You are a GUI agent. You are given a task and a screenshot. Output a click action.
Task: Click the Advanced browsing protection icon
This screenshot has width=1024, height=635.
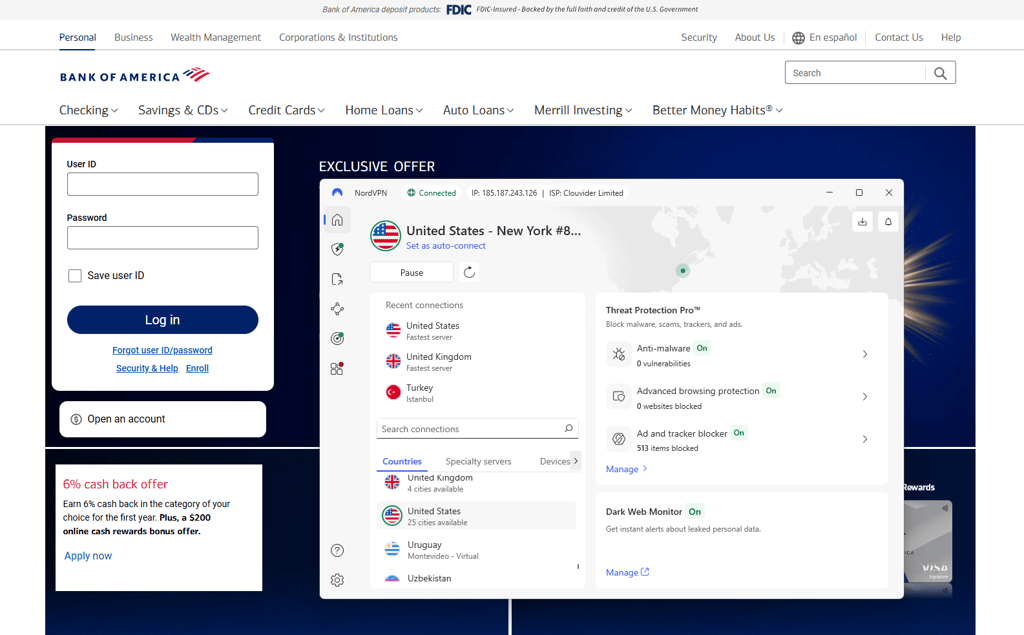[x=618, y=397]
